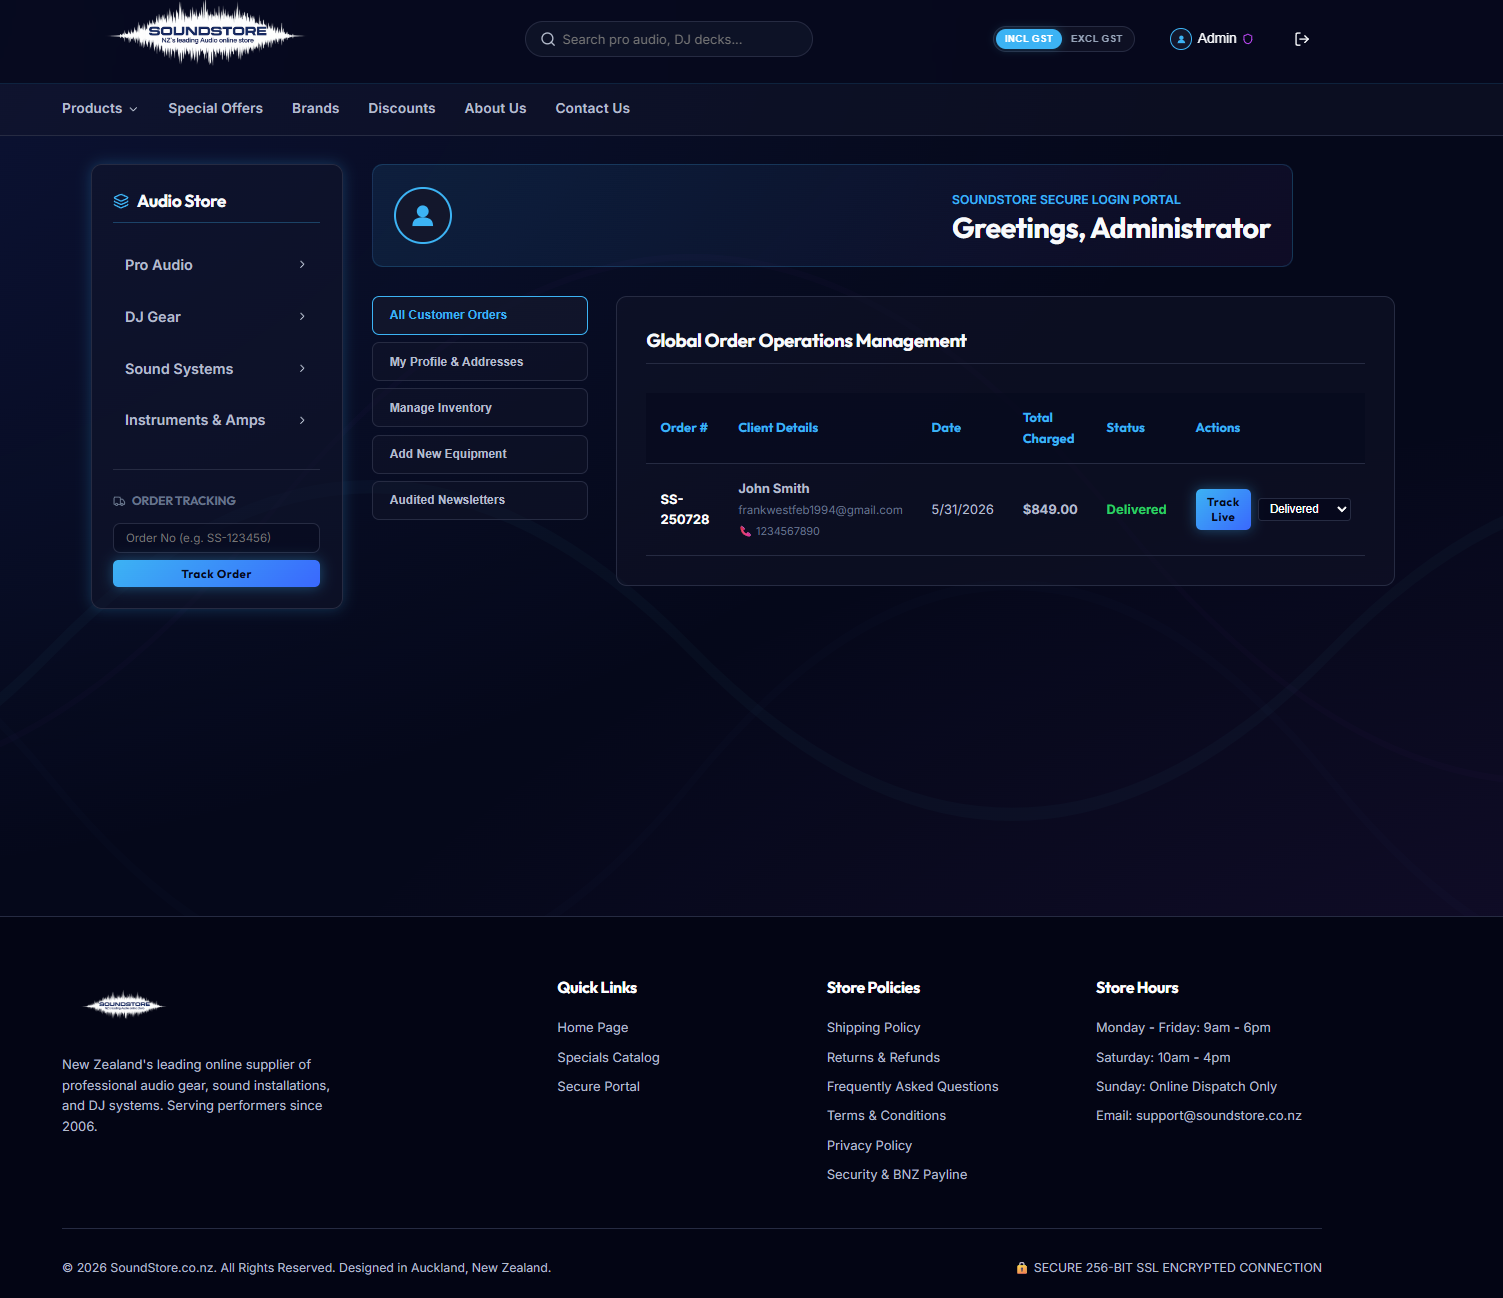Viewport: 1503px width, 1298px height.
Task: Click the logout arrow icon
Action: pos(1302,39)
